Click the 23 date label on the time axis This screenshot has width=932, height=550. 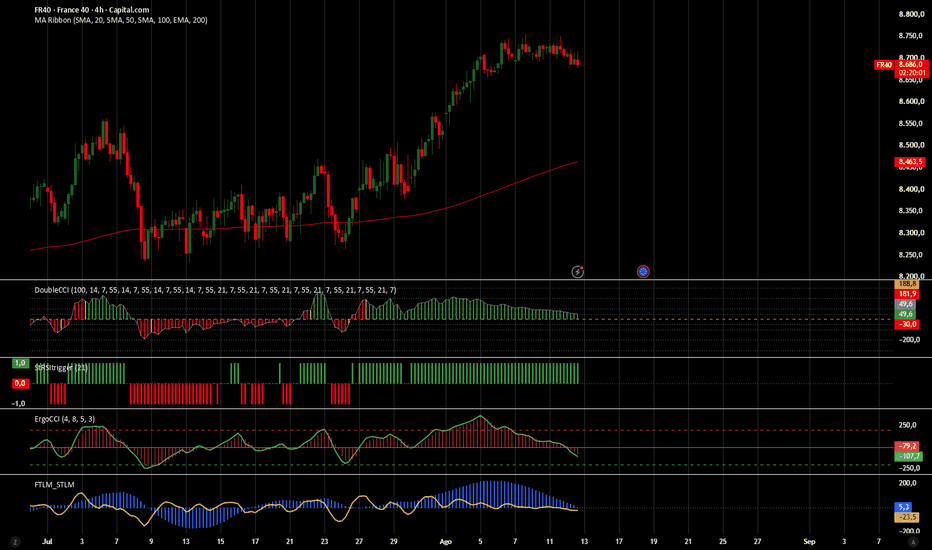(324, 542)
